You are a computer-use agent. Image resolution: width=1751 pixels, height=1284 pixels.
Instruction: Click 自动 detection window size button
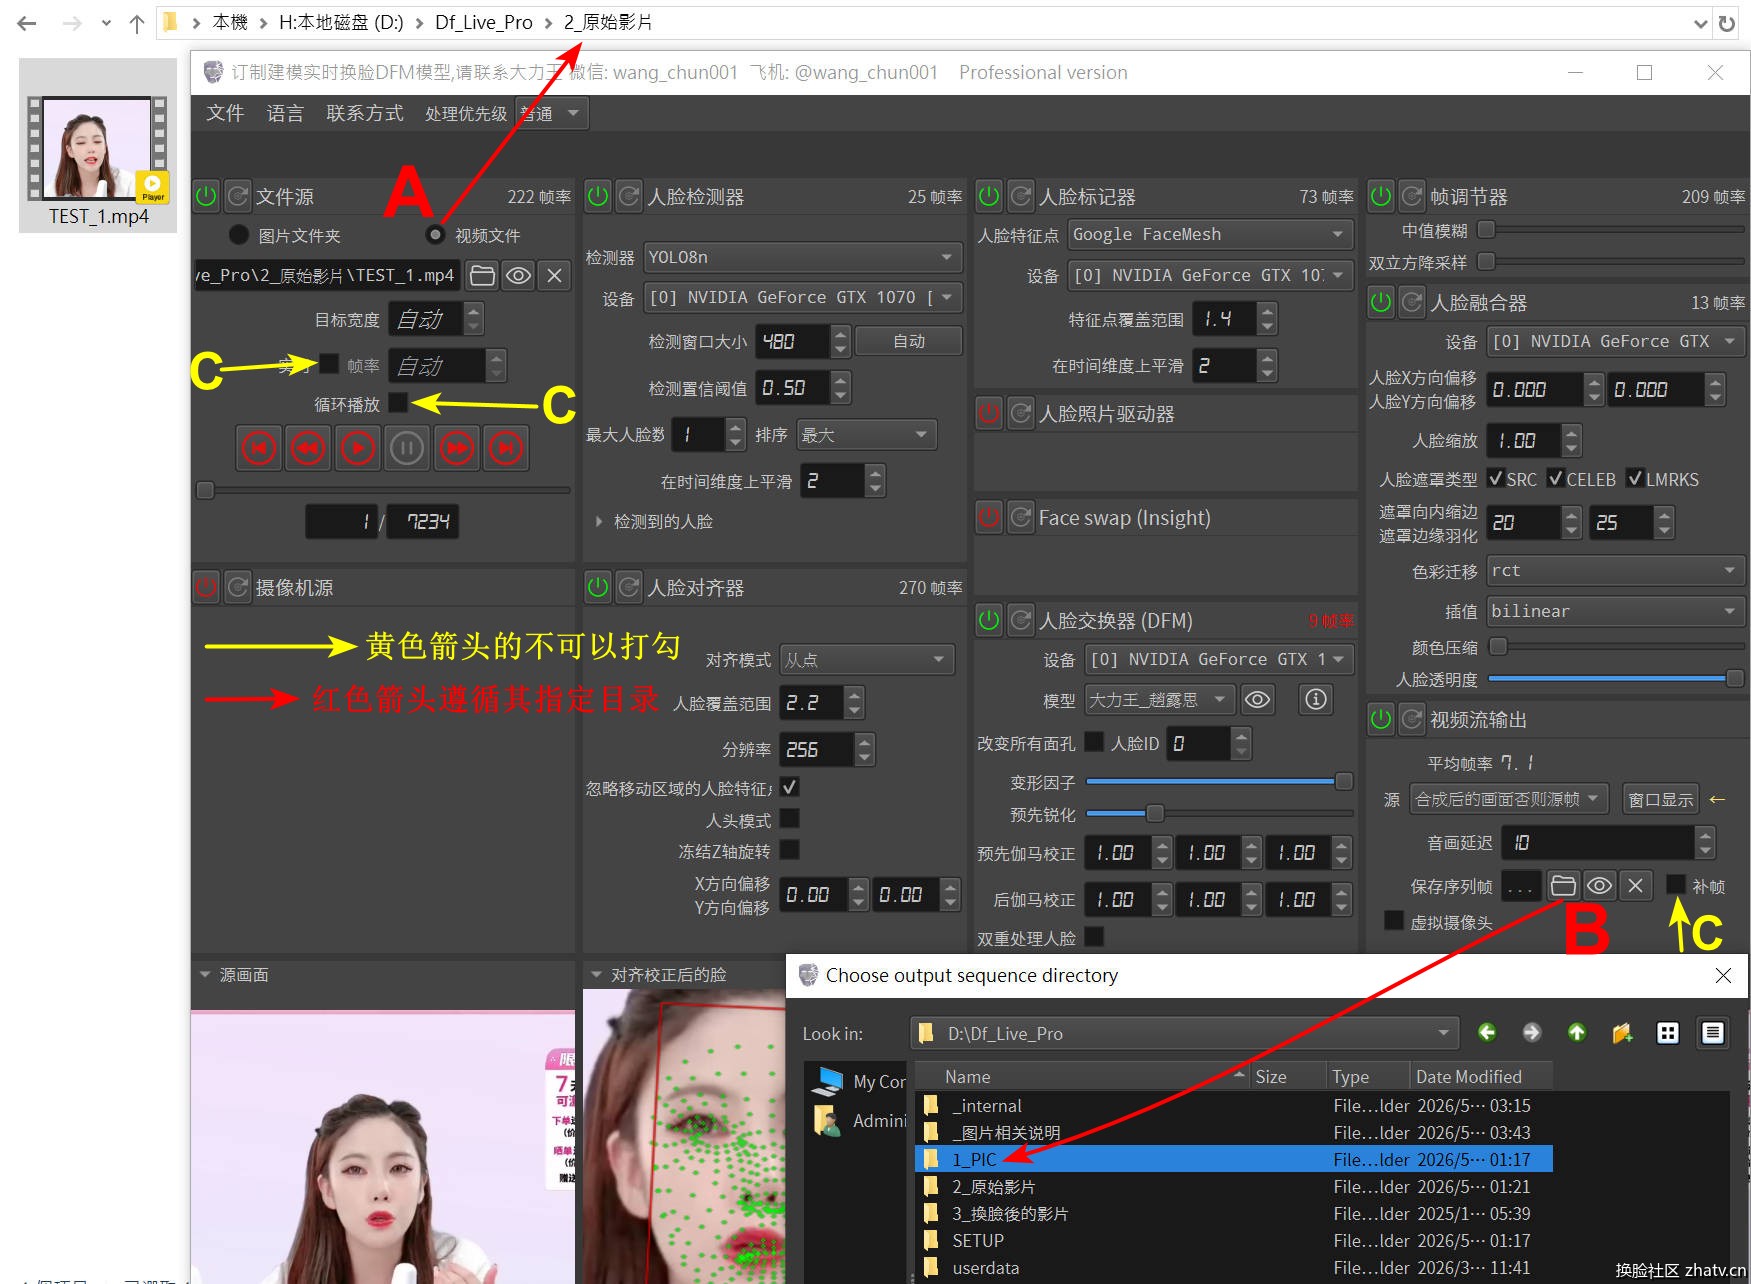point(909,341)
